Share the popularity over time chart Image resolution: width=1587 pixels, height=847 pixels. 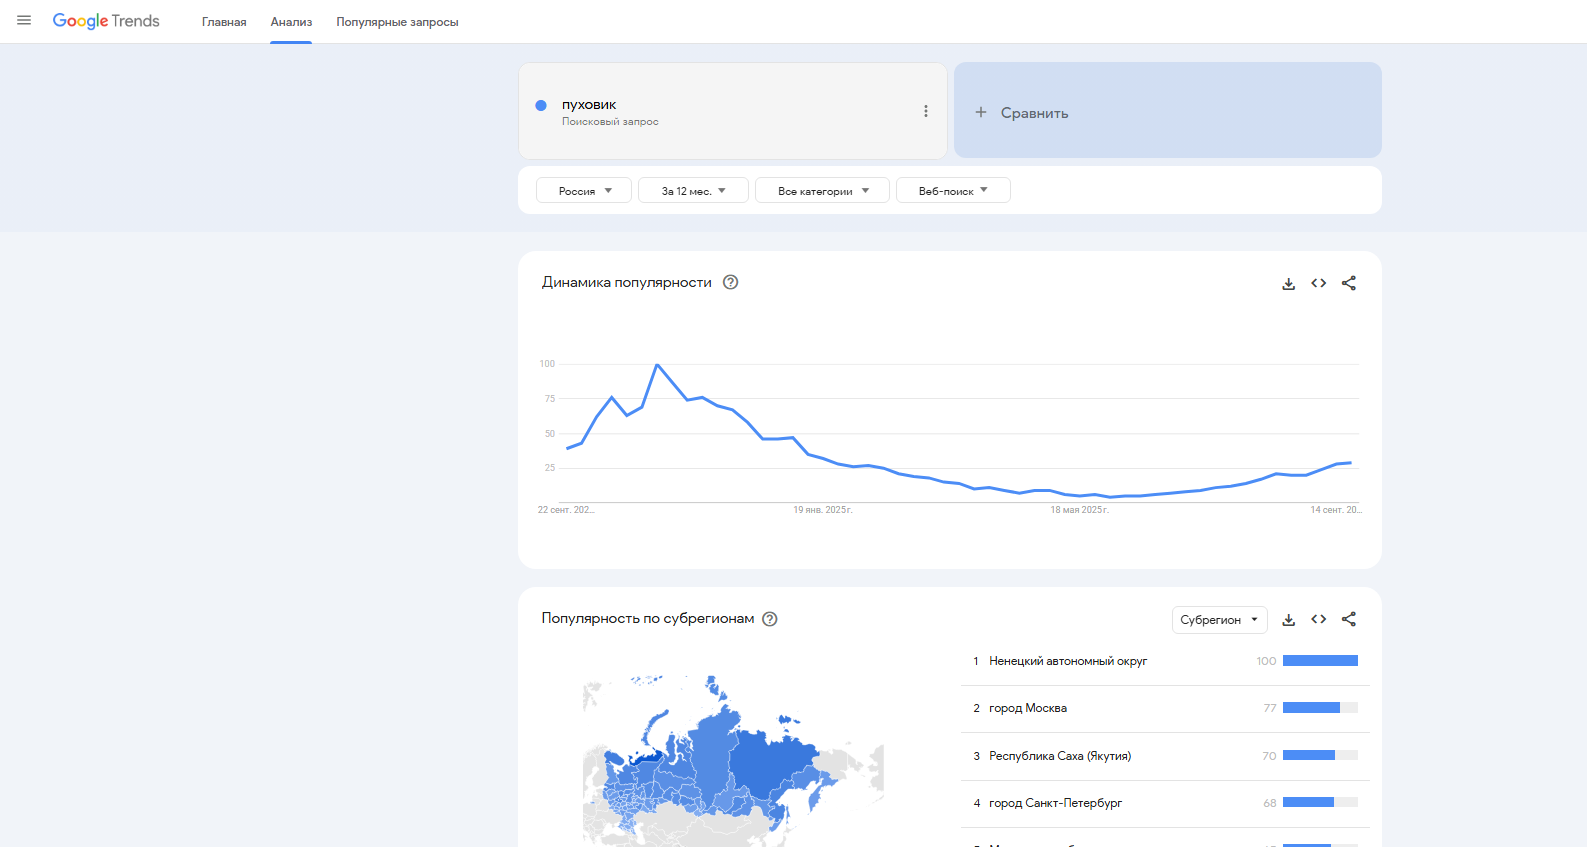pos(1348,284)
